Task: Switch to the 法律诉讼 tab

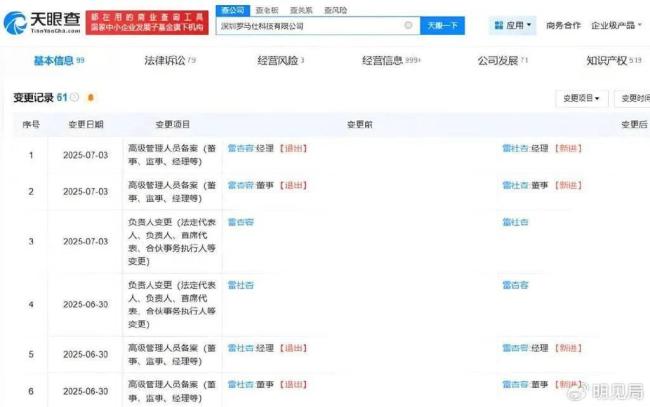Action: (x=170, y=61)
